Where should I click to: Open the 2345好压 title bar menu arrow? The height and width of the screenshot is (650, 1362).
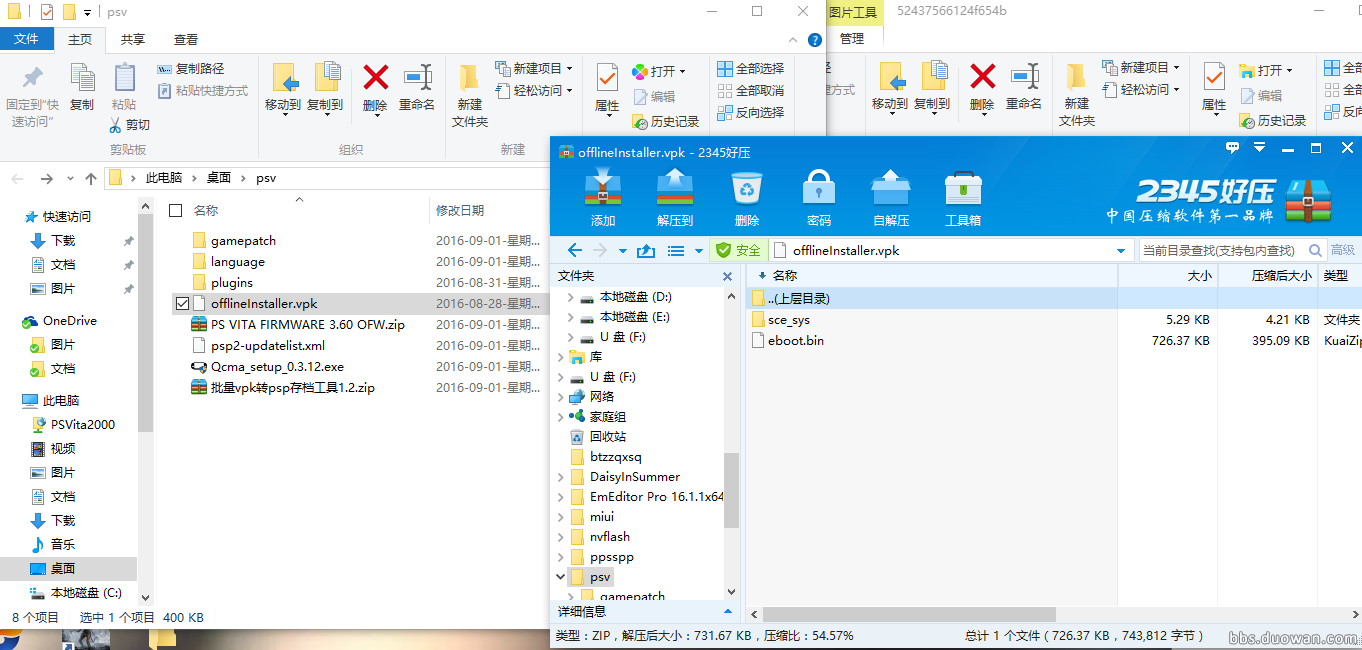1259,148
